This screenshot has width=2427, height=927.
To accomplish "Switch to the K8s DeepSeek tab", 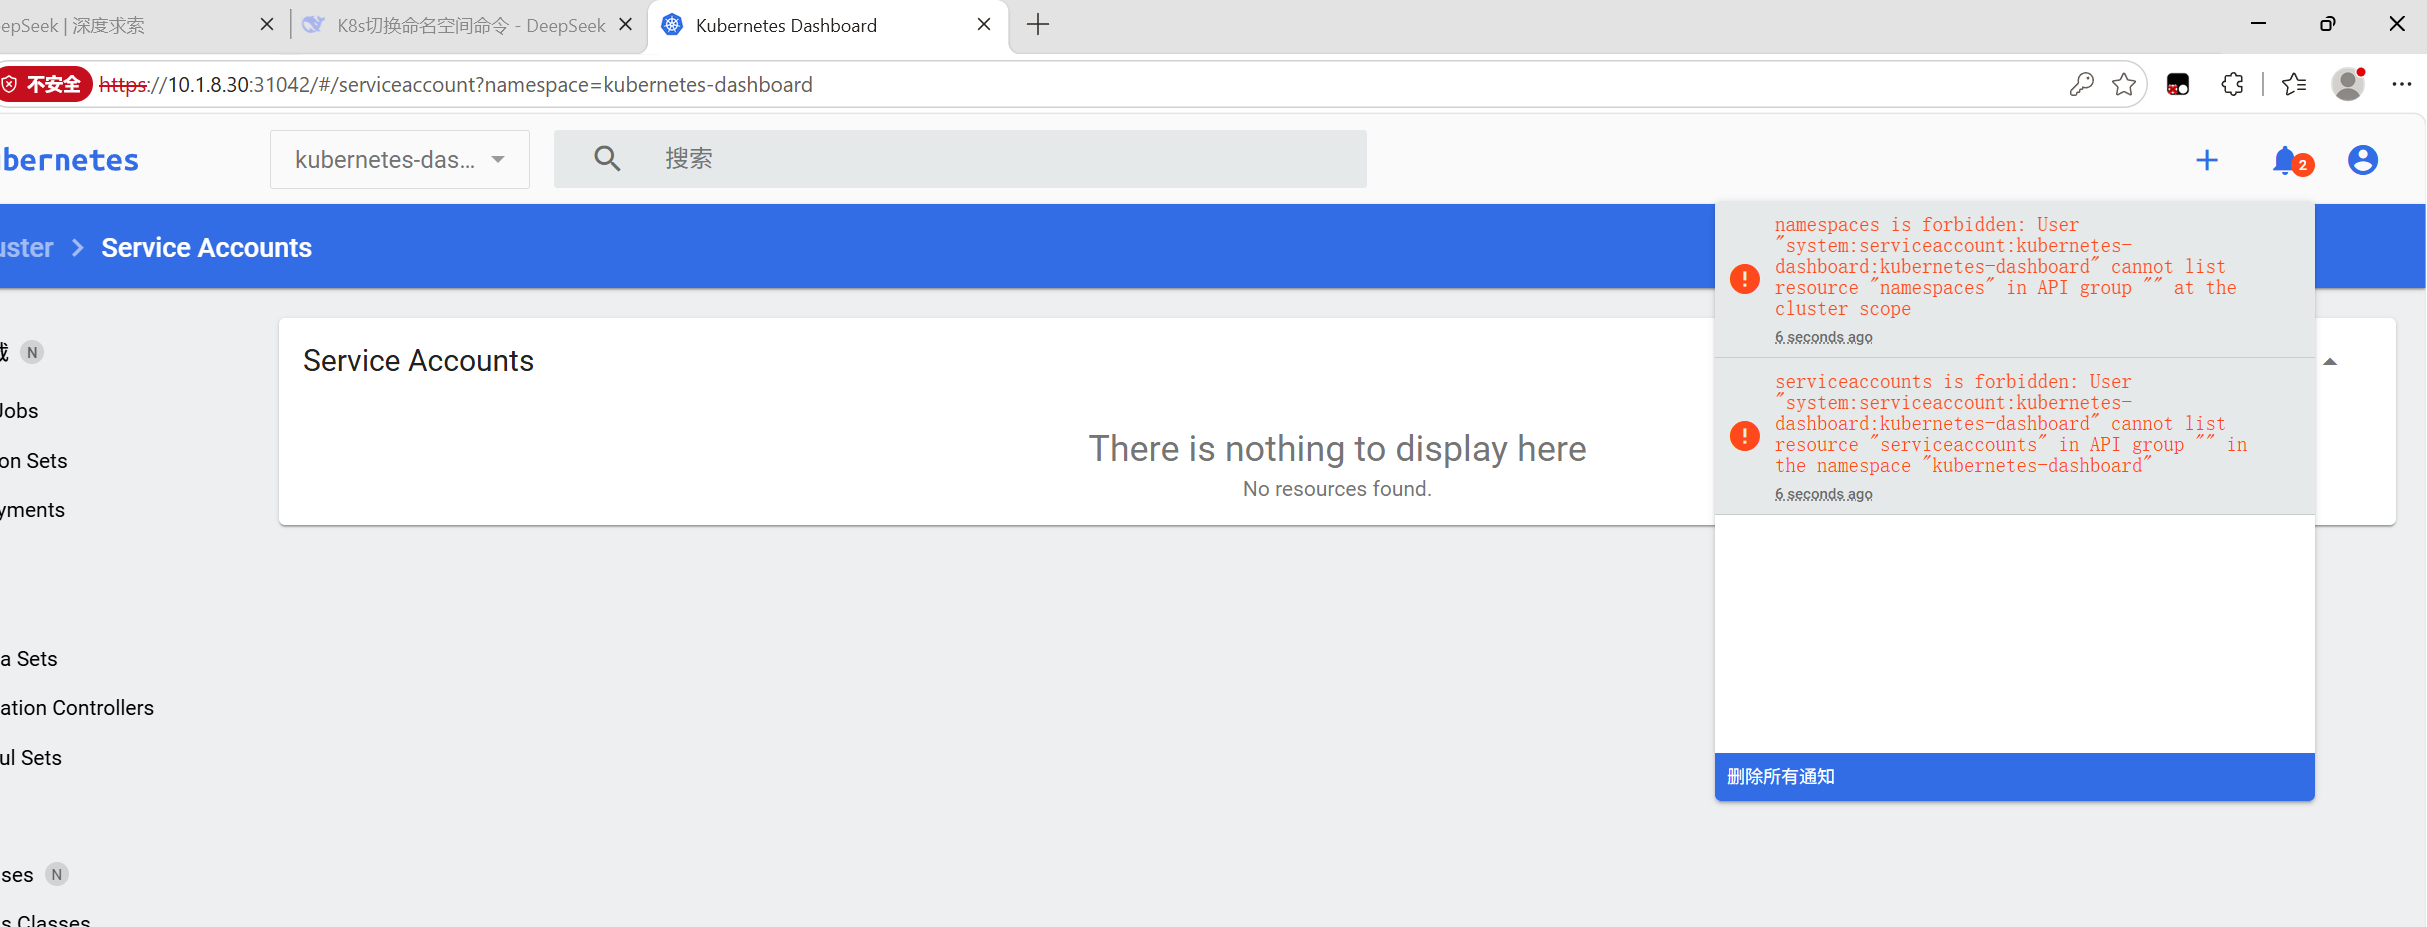I will pyautogui.click(x=470, y=26).
